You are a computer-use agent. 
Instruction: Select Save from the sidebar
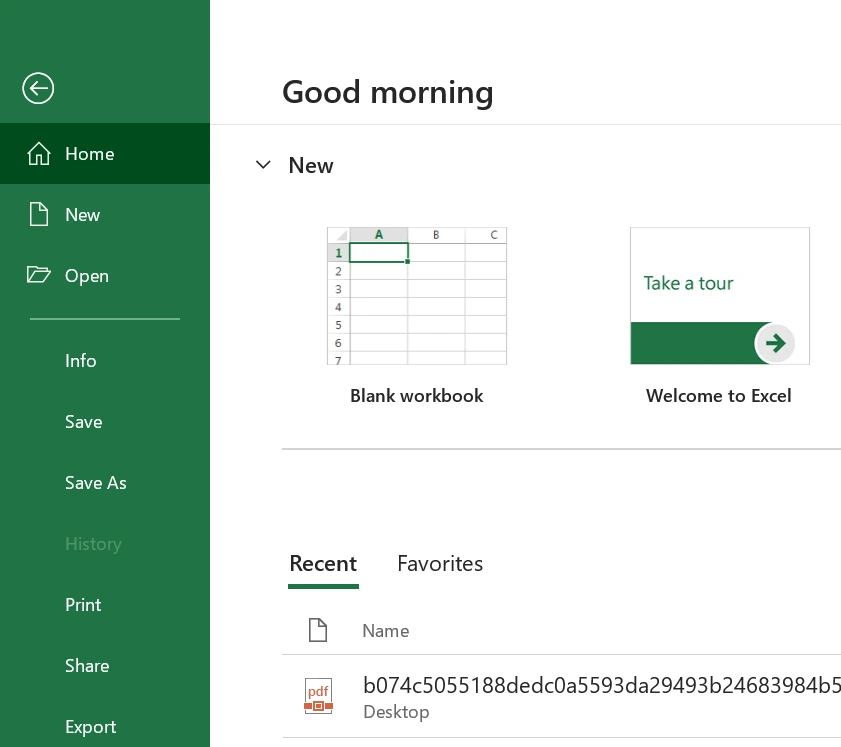point(83,421)
